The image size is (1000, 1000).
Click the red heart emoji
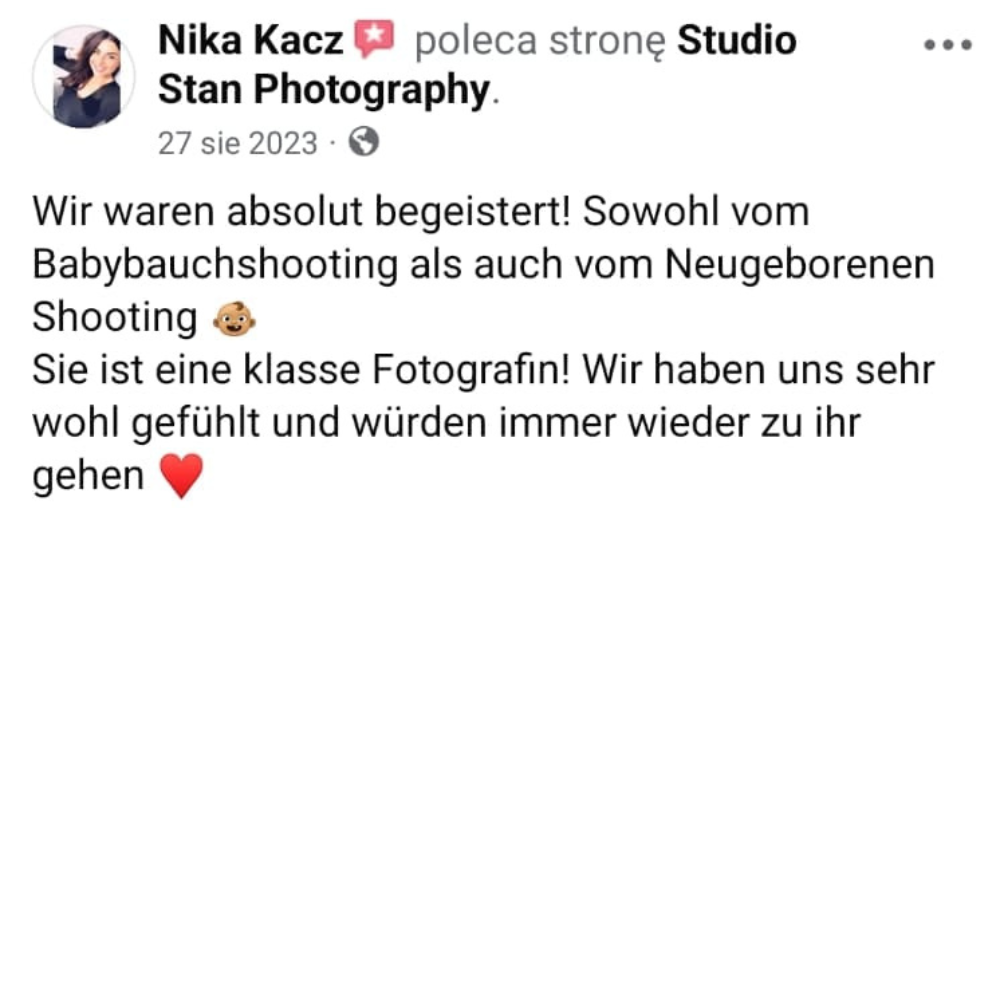(x=181, y=476)
